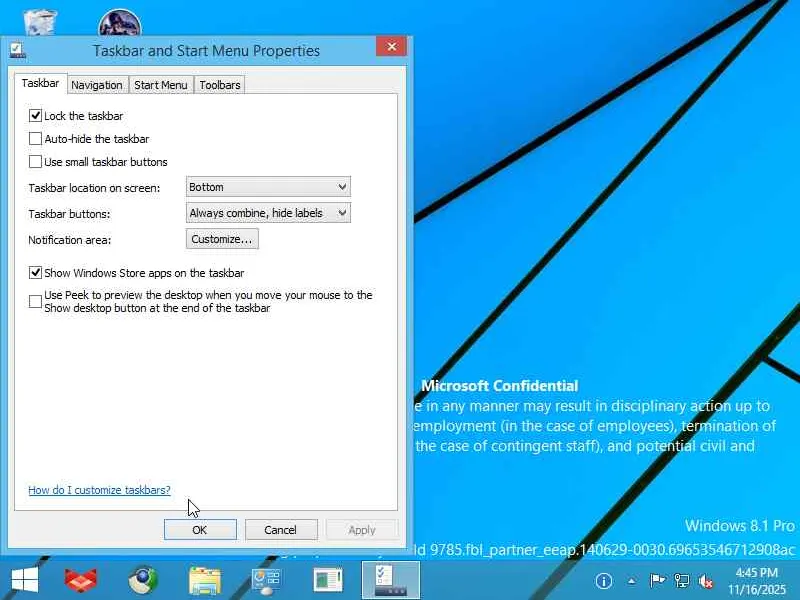Launch the Chromium-style browser taskbar icon

tap(143, 580)
